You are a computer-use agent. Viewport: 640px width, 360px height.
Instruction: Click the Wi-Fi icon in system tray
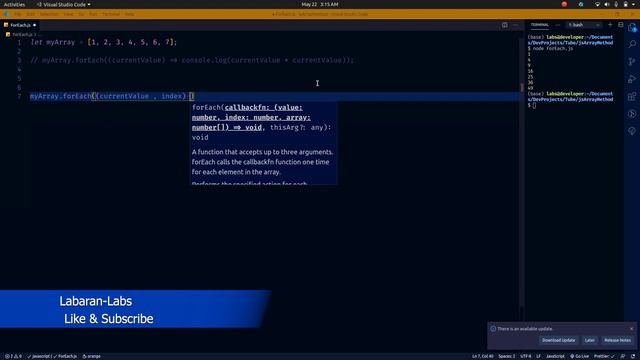(598, 4)
